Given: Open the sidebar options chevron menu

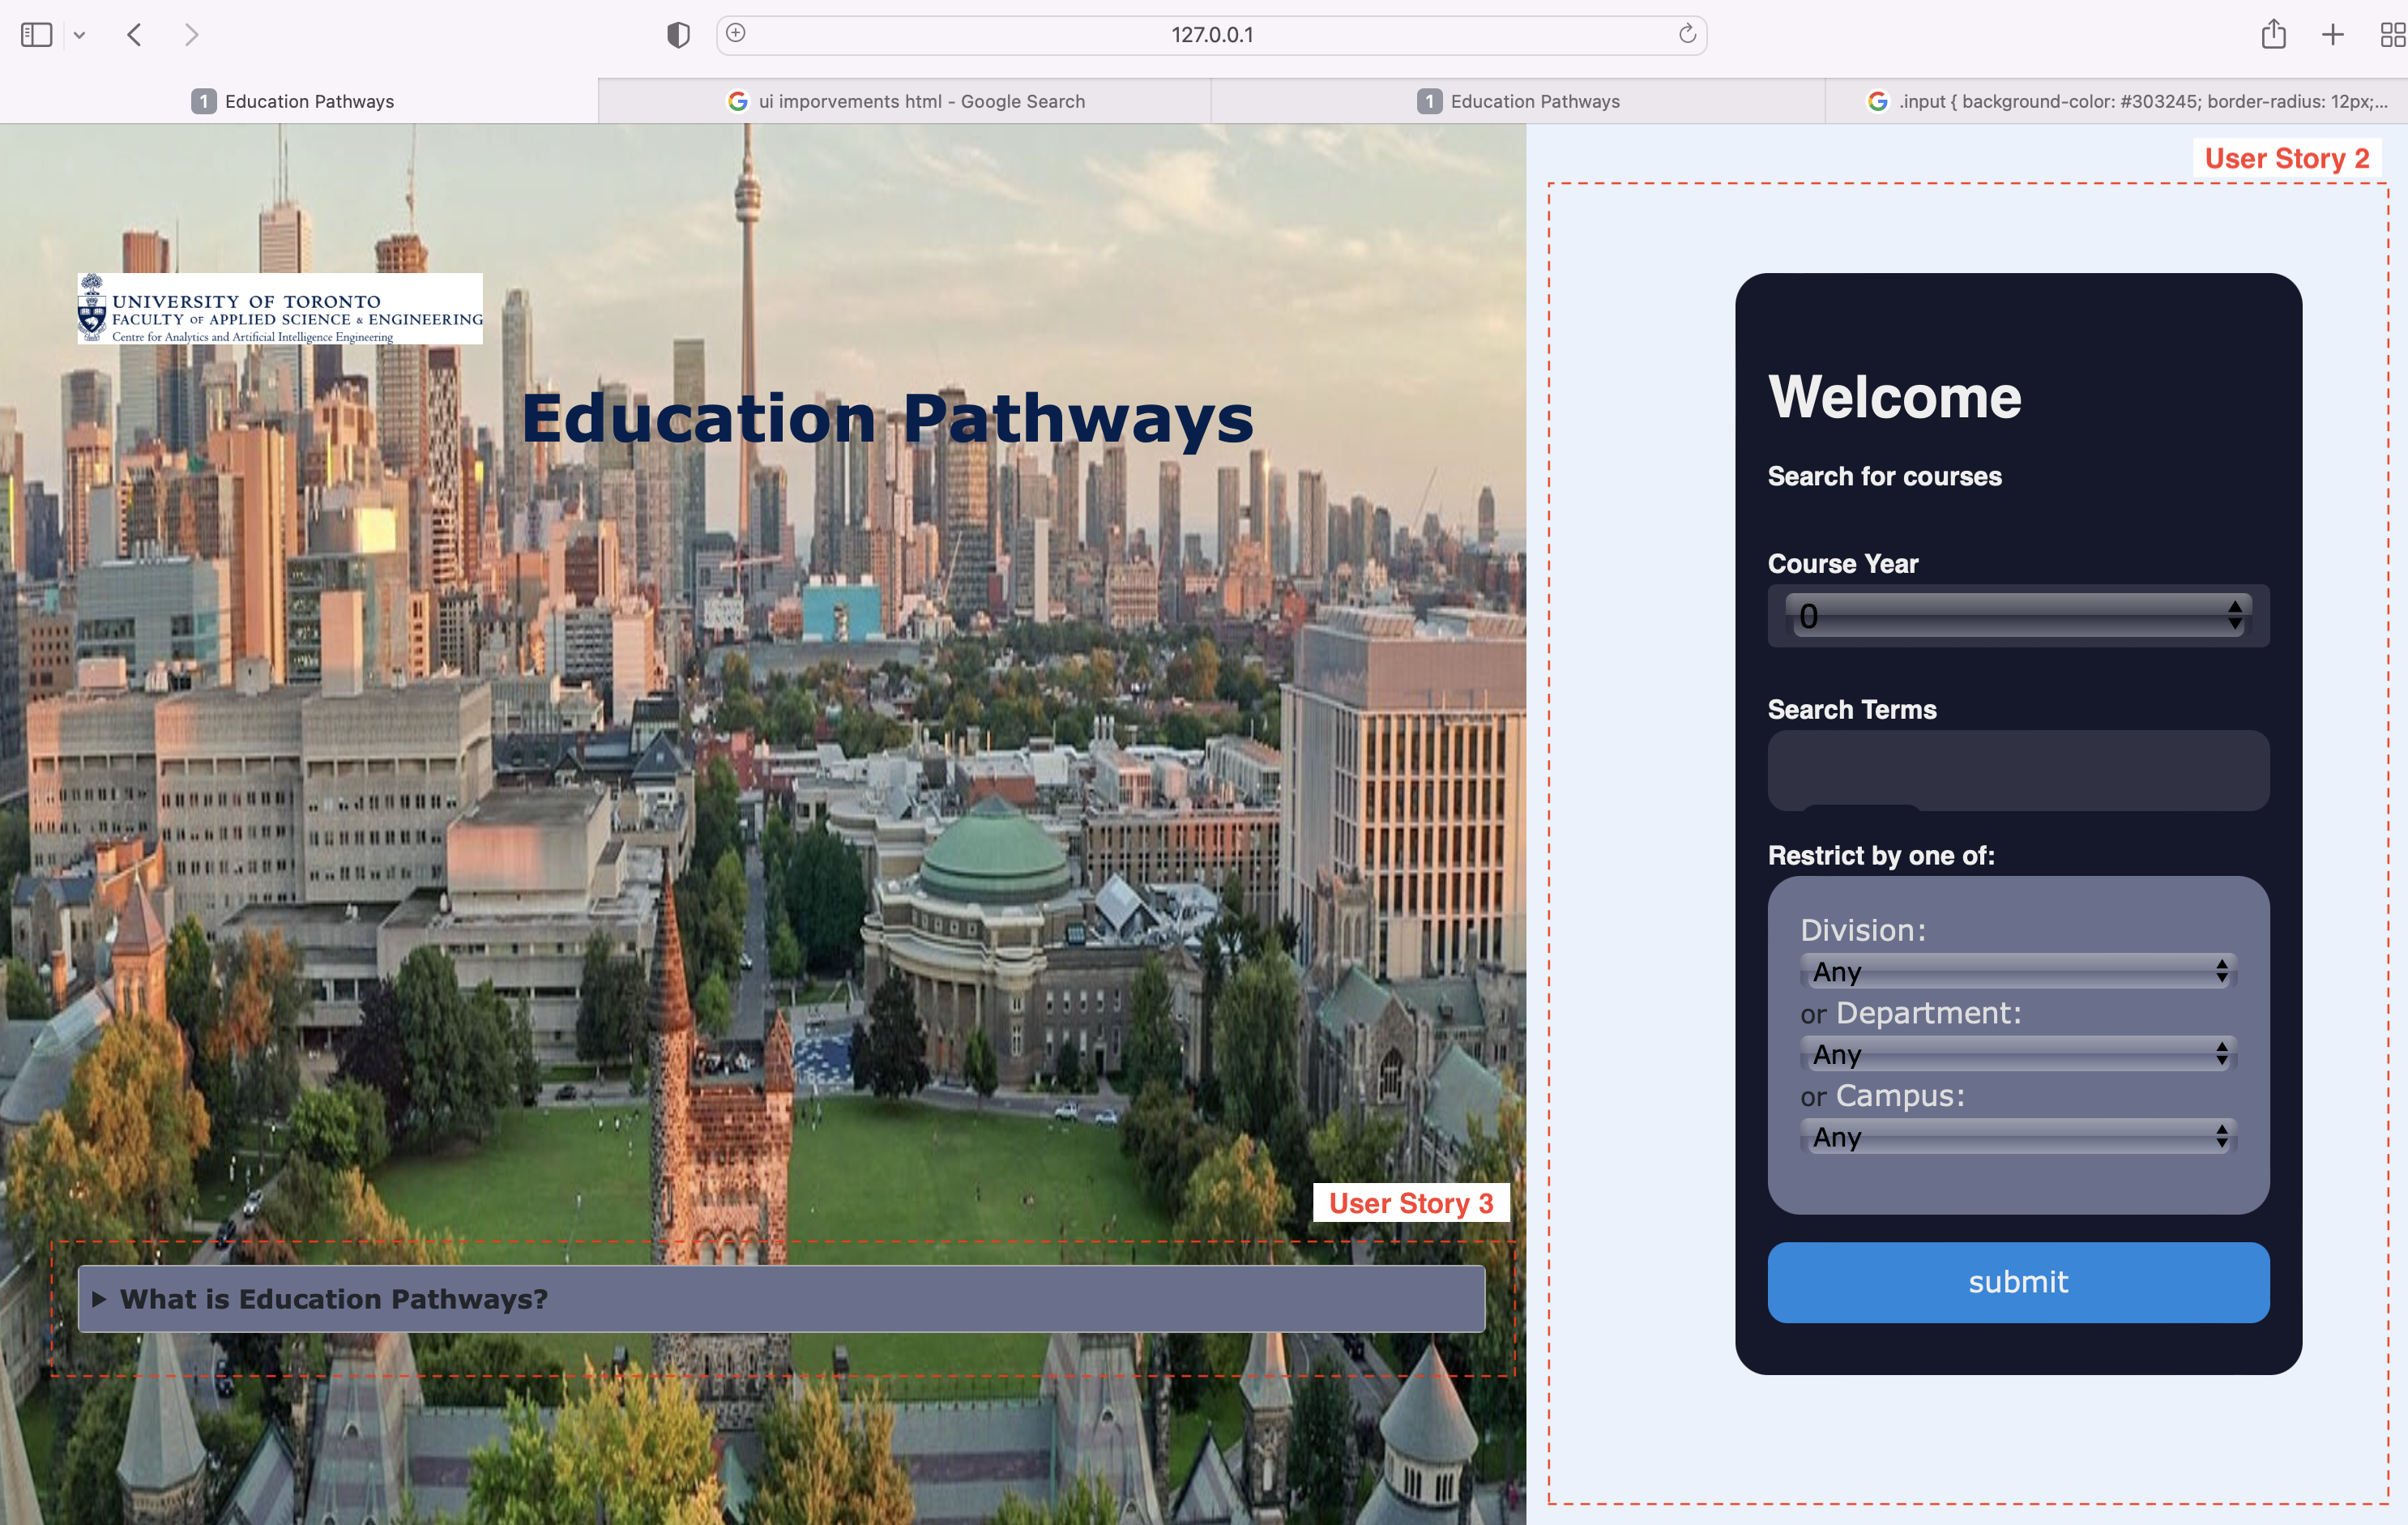Looking at the screenshot, I should (79, 35).
